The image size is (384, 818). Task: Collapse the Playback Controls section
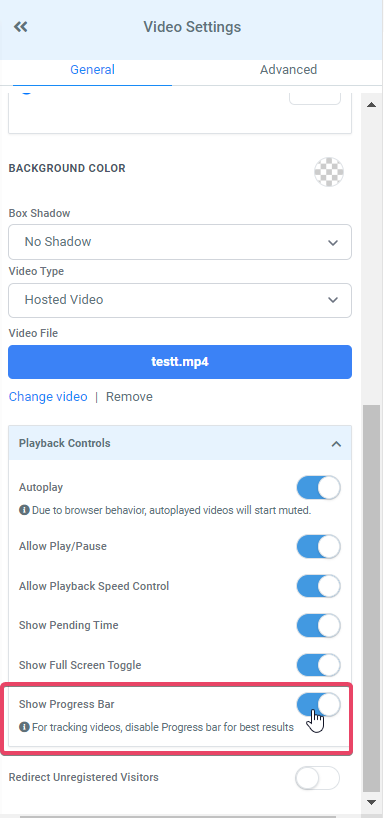click(x=337, y=444)
